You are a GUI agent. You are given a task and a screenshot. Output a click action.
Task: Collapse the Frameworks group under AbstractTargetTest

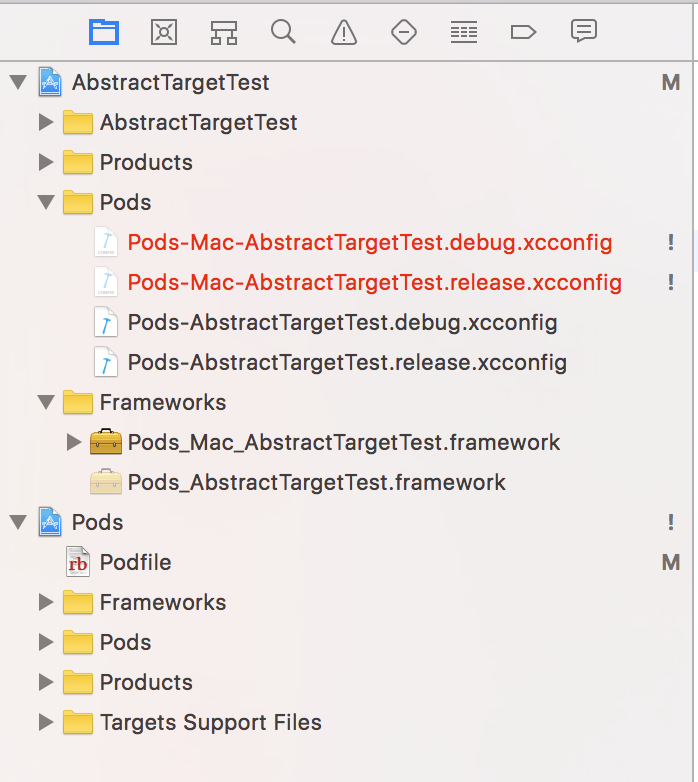click(x=45, y=402)
